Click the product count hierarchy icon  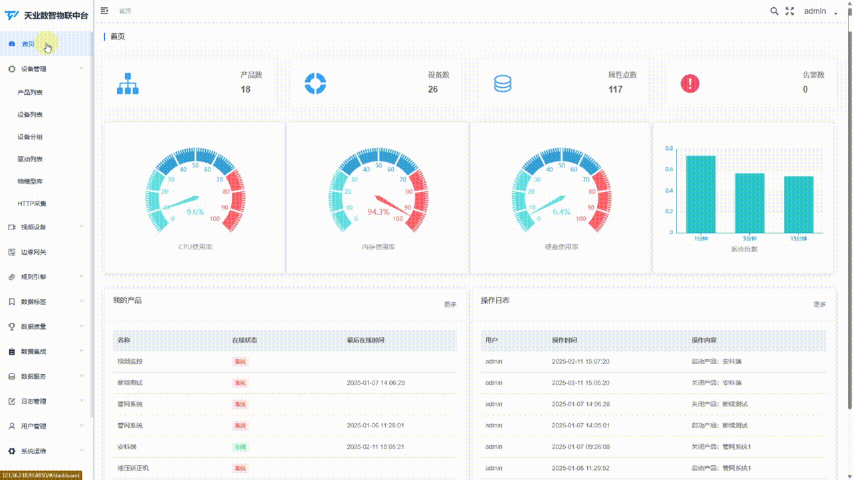pos(128,83)
